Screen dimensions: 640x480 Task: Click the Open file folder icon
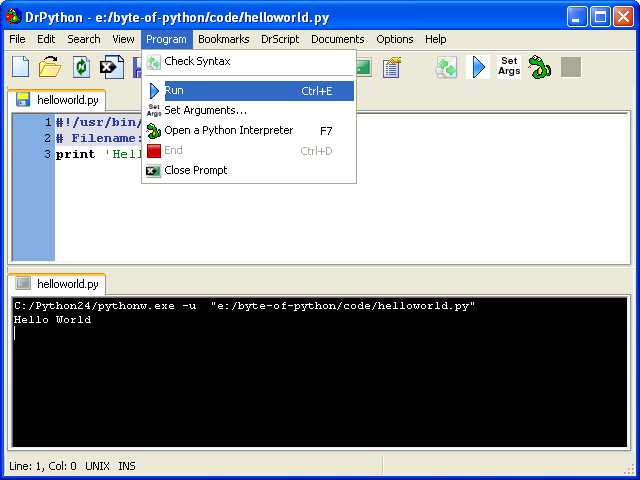tap(50, 67)
